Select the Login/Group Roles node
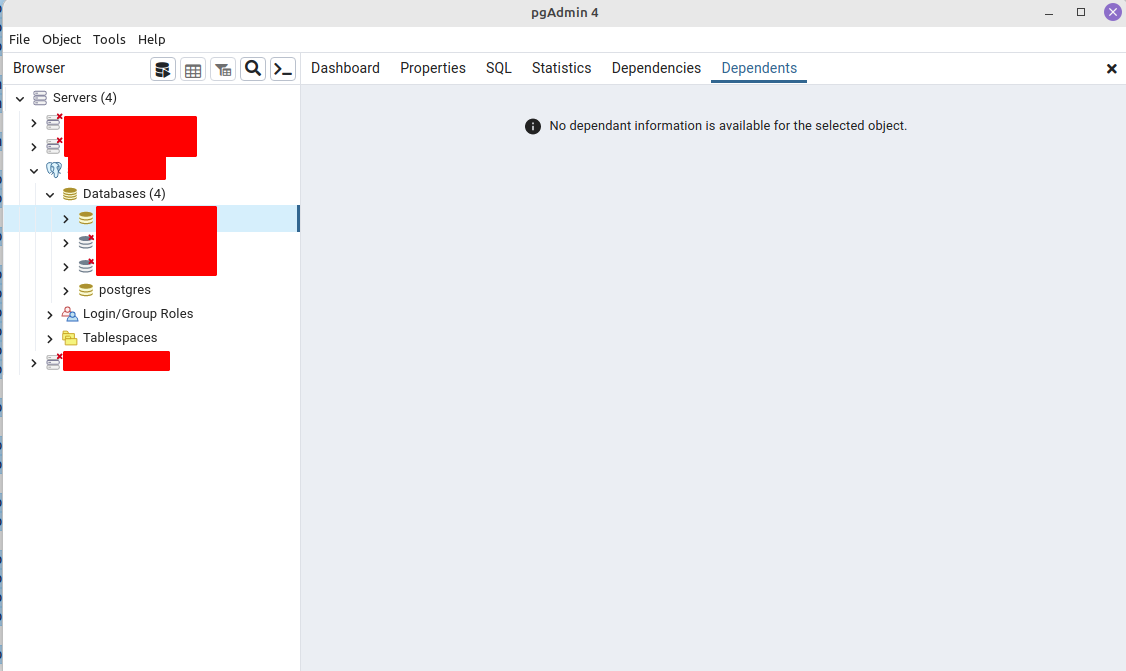Screen dimensions: 1126x671 137,313
